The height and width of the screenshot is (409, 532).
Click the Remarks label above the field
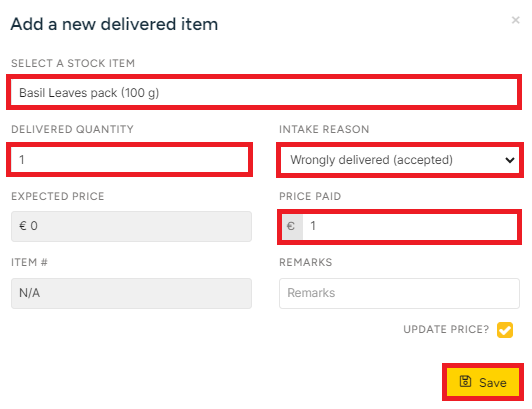click(x=305, y=262)
